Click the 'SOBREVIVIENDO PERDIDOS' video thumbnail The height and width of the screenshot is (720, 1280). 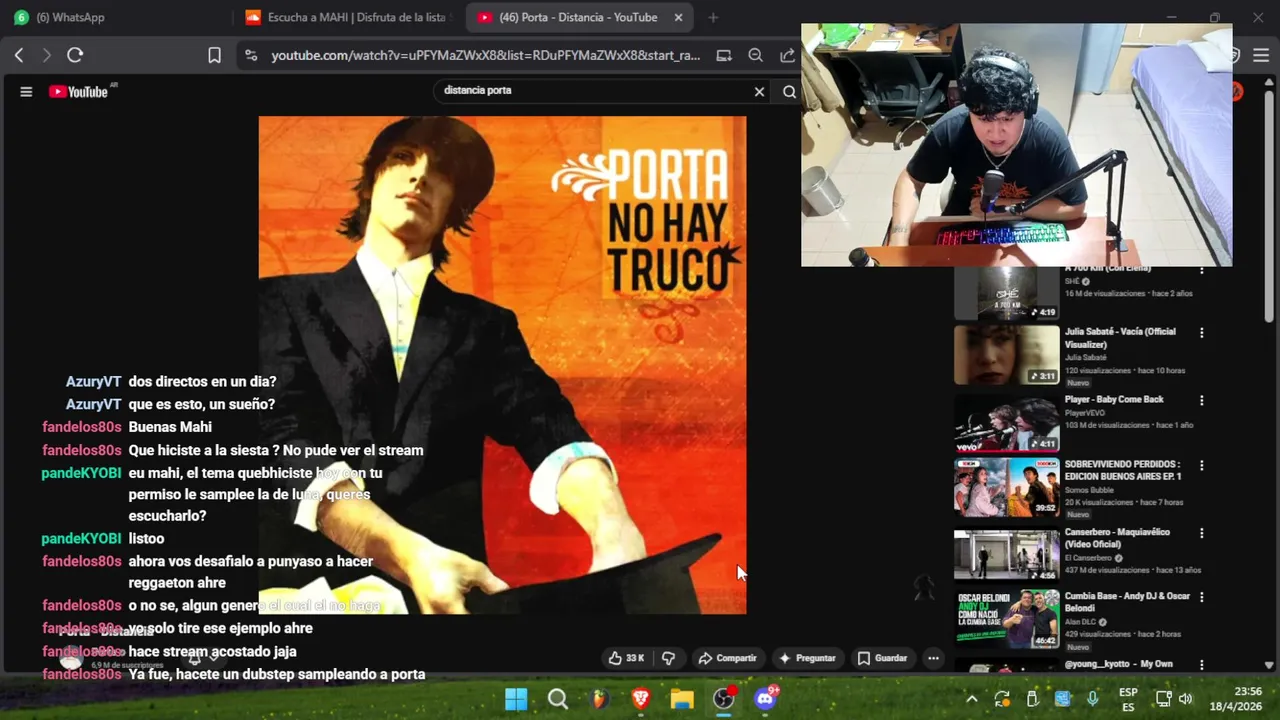[x=1006, y=488]
